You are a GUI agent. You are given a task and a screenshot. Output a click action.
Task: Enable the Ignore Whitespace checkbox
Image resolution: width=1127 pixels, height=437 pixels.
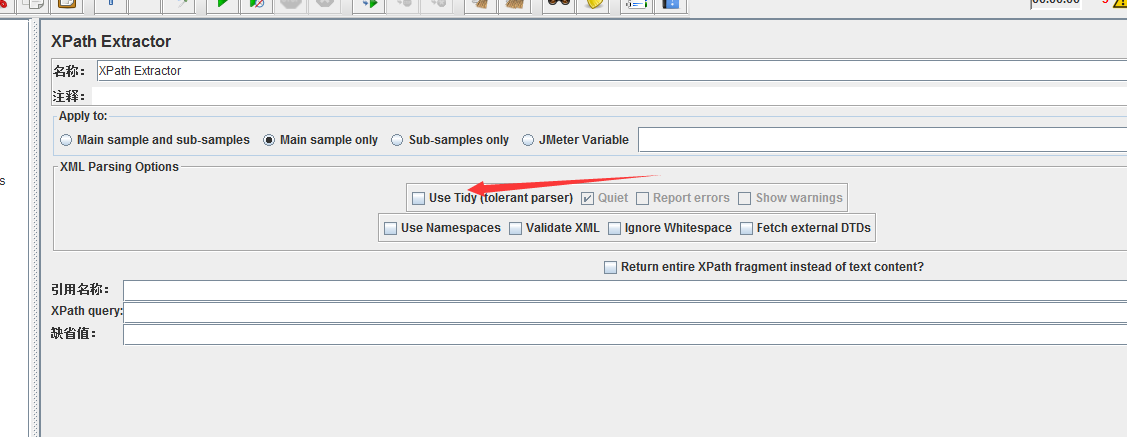[x=614, y=229]
